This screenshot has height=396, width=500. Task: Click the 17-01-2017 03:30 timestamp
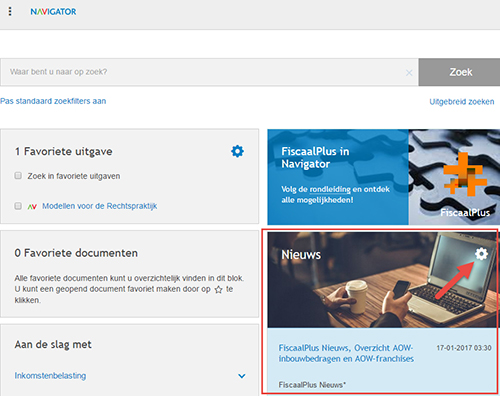(464, 348)
